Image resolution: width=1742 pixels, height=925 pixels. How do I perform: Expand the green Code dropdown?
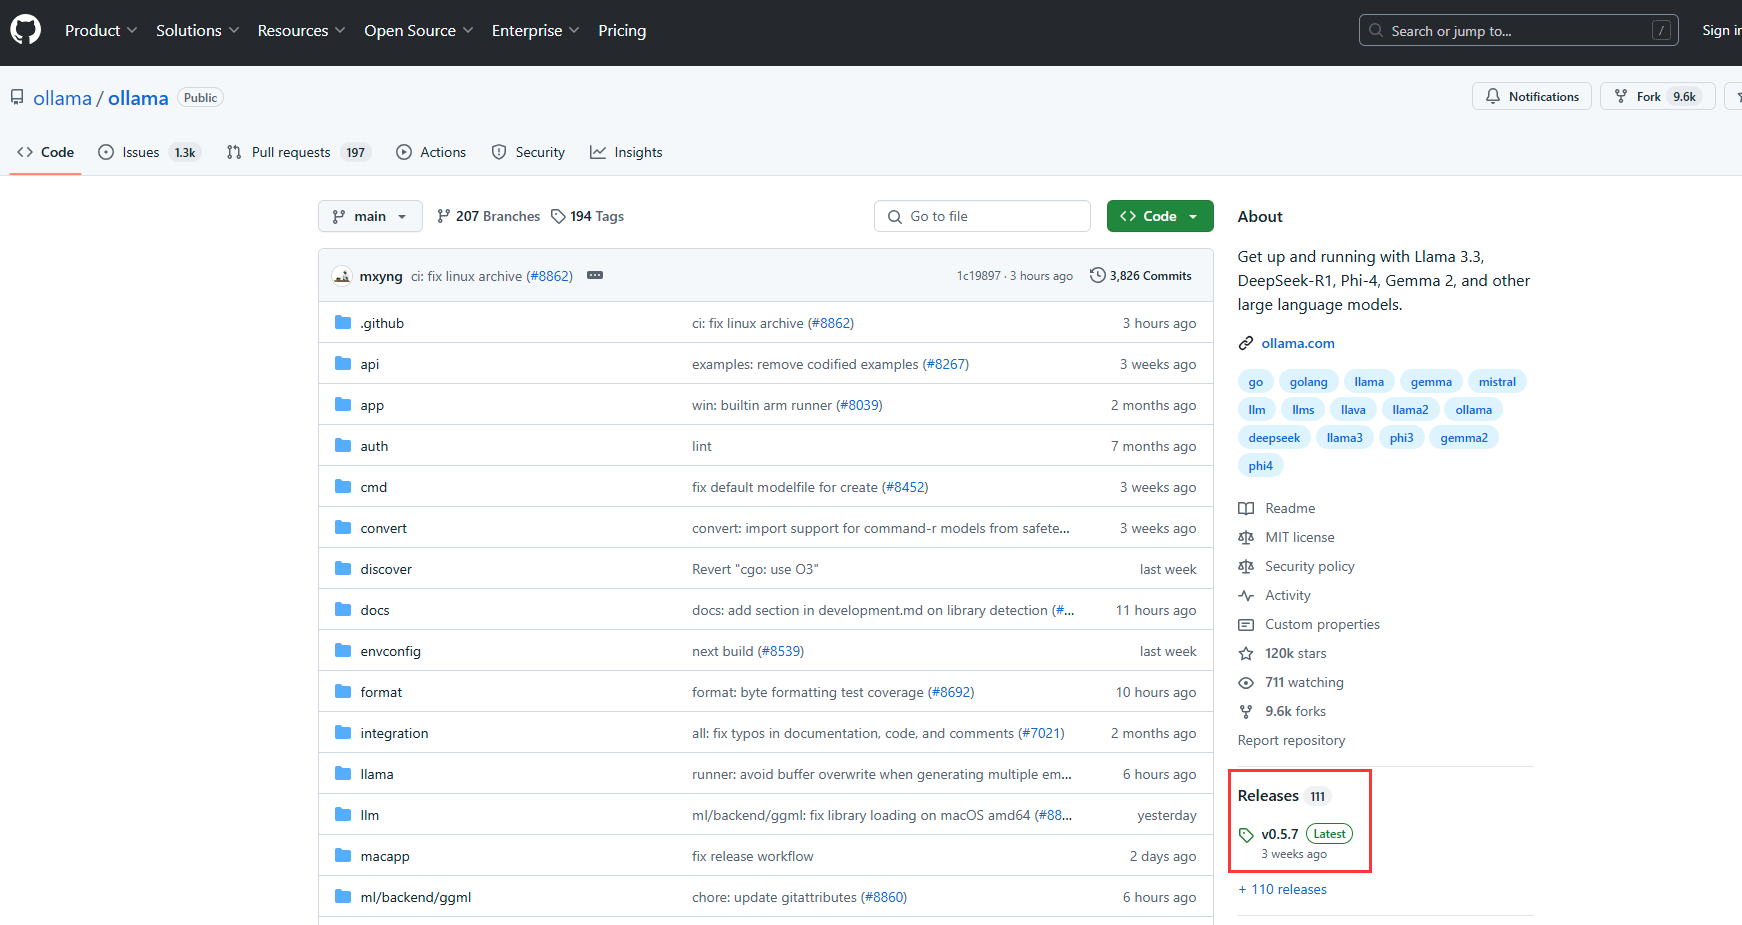tap(1159, 216)
